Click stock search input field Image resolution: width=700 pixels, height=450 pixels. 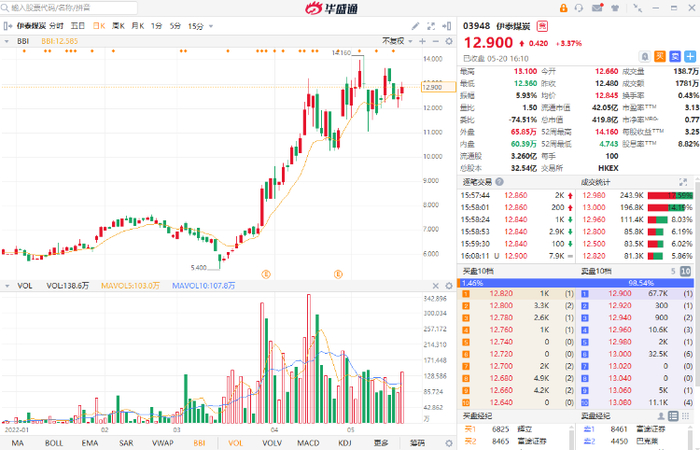click(69, 8)
